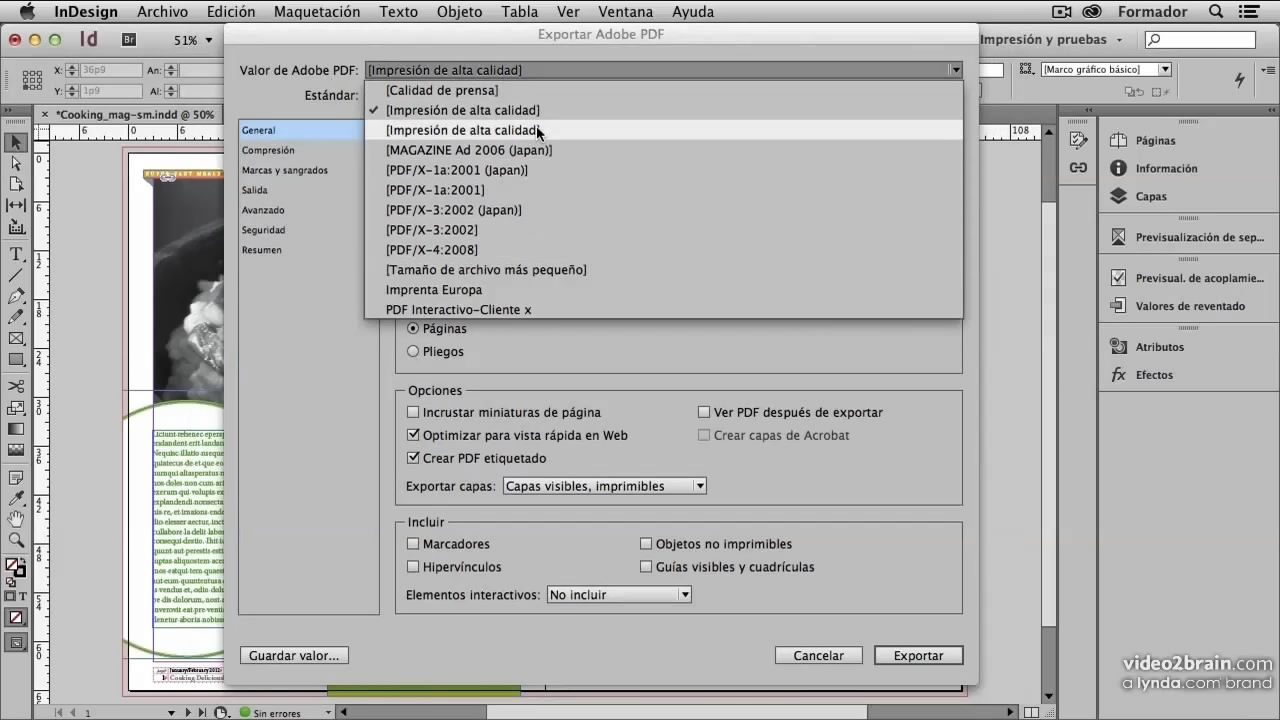This screenshot has width=1280, height=720.
Task: Select the Eyedropper tool
Action: pos(16,498)
